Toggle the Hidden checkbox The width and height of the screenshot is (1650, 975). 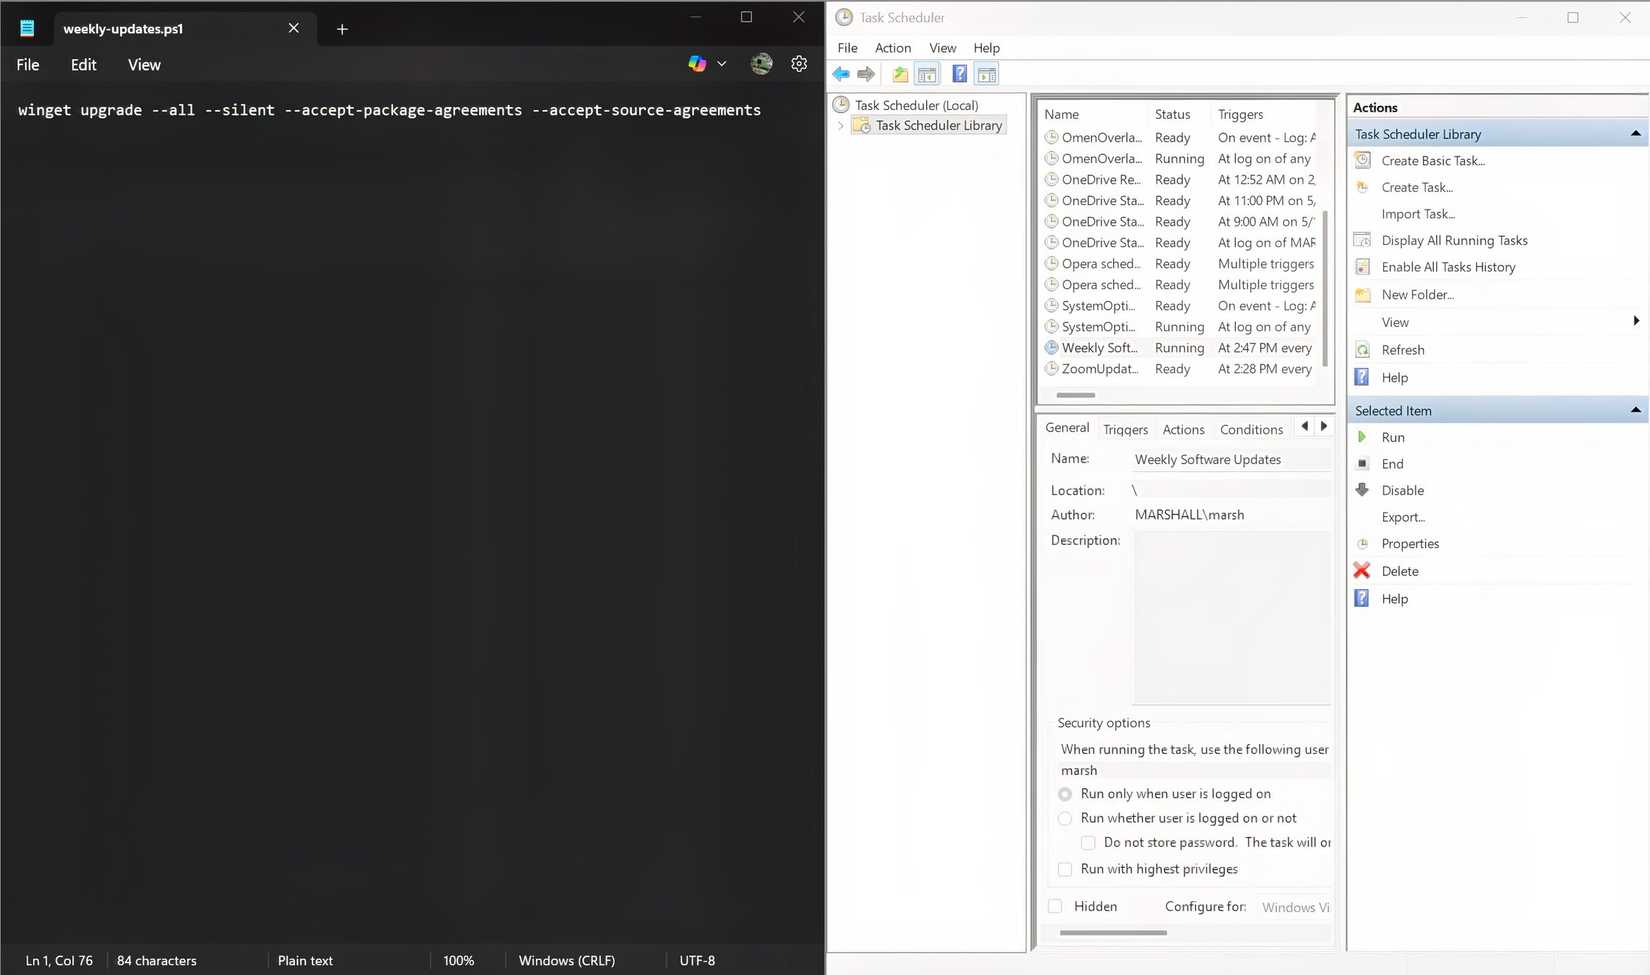pos(1055,906)
